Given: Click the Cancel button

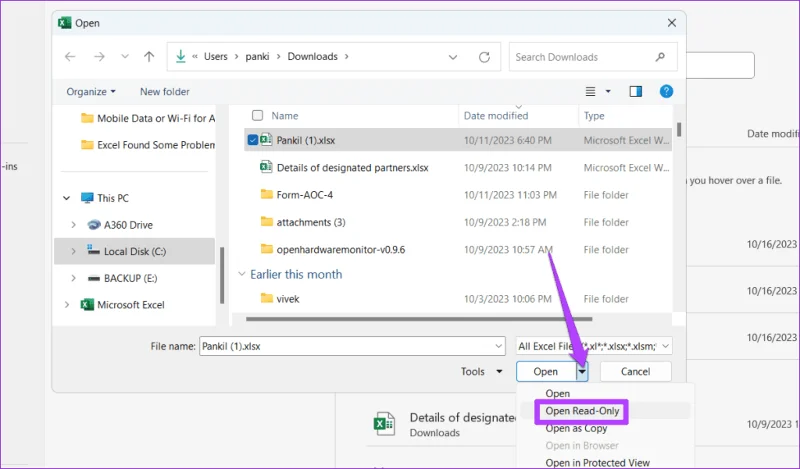Looking at the screenshot, I should pos(636,372).
